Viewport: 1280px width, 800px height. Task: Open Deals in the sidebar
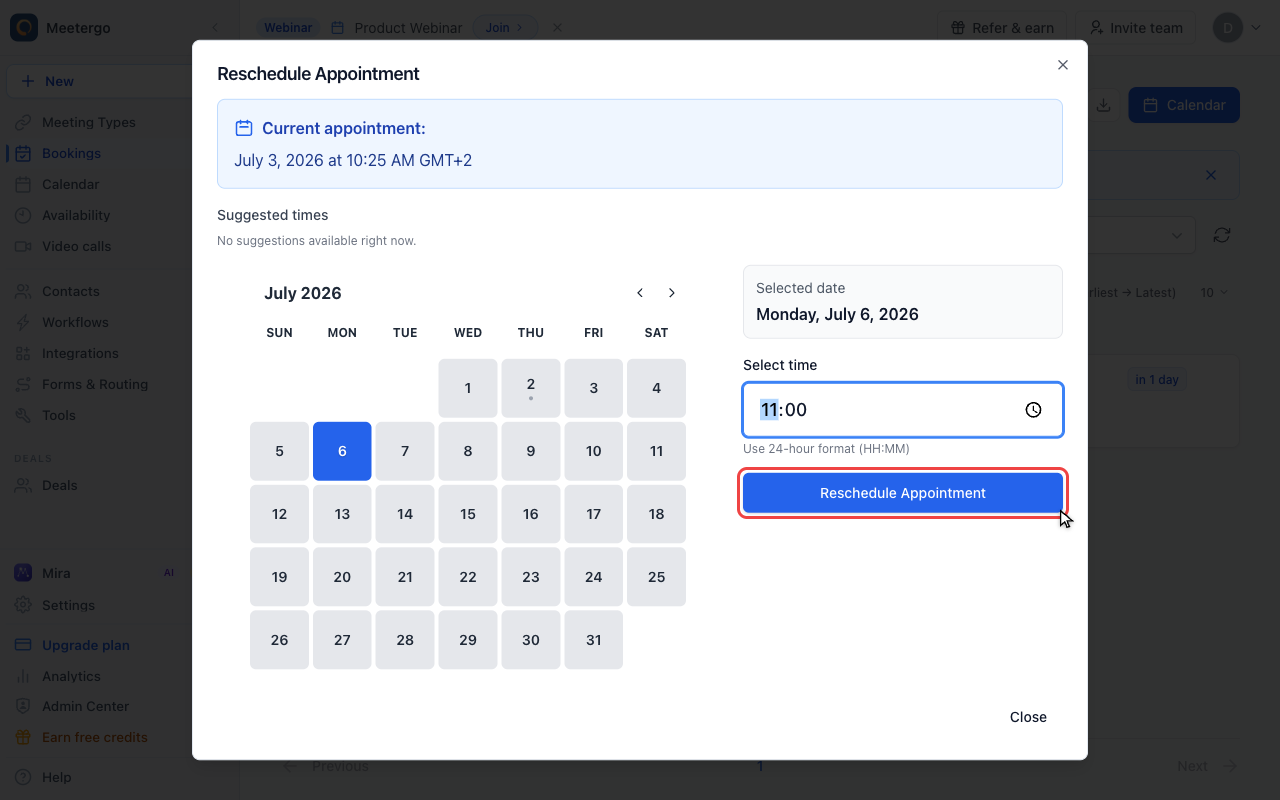pos(59,485)
